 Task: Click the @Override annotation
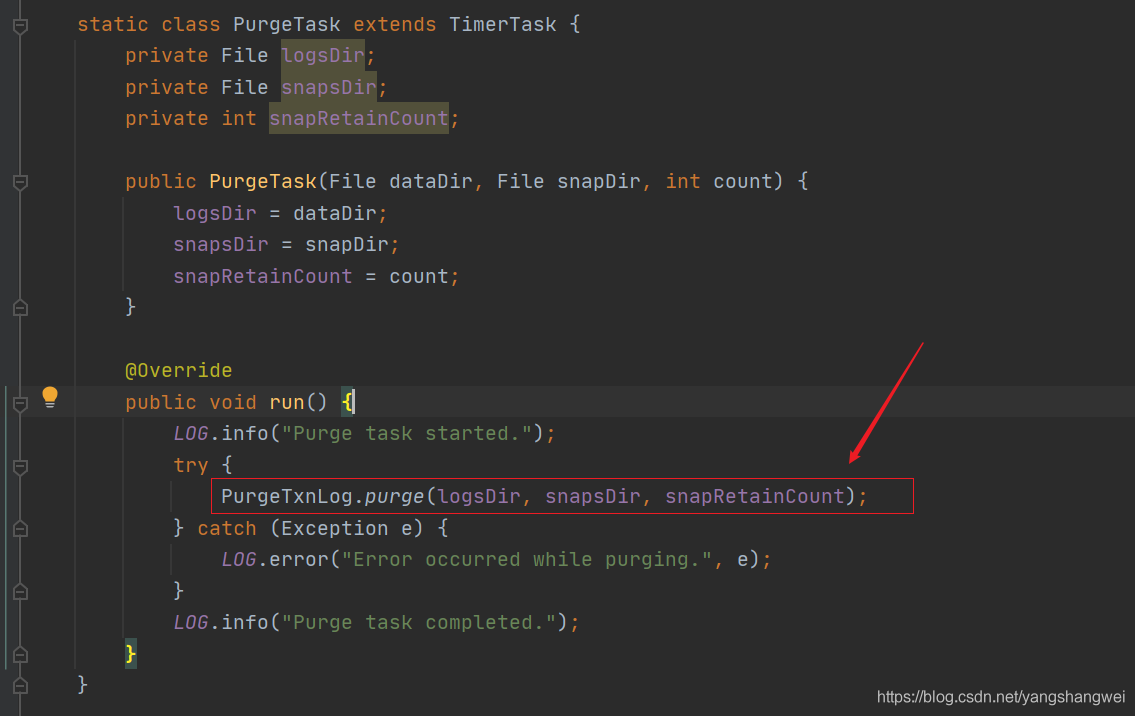[178, 370]
